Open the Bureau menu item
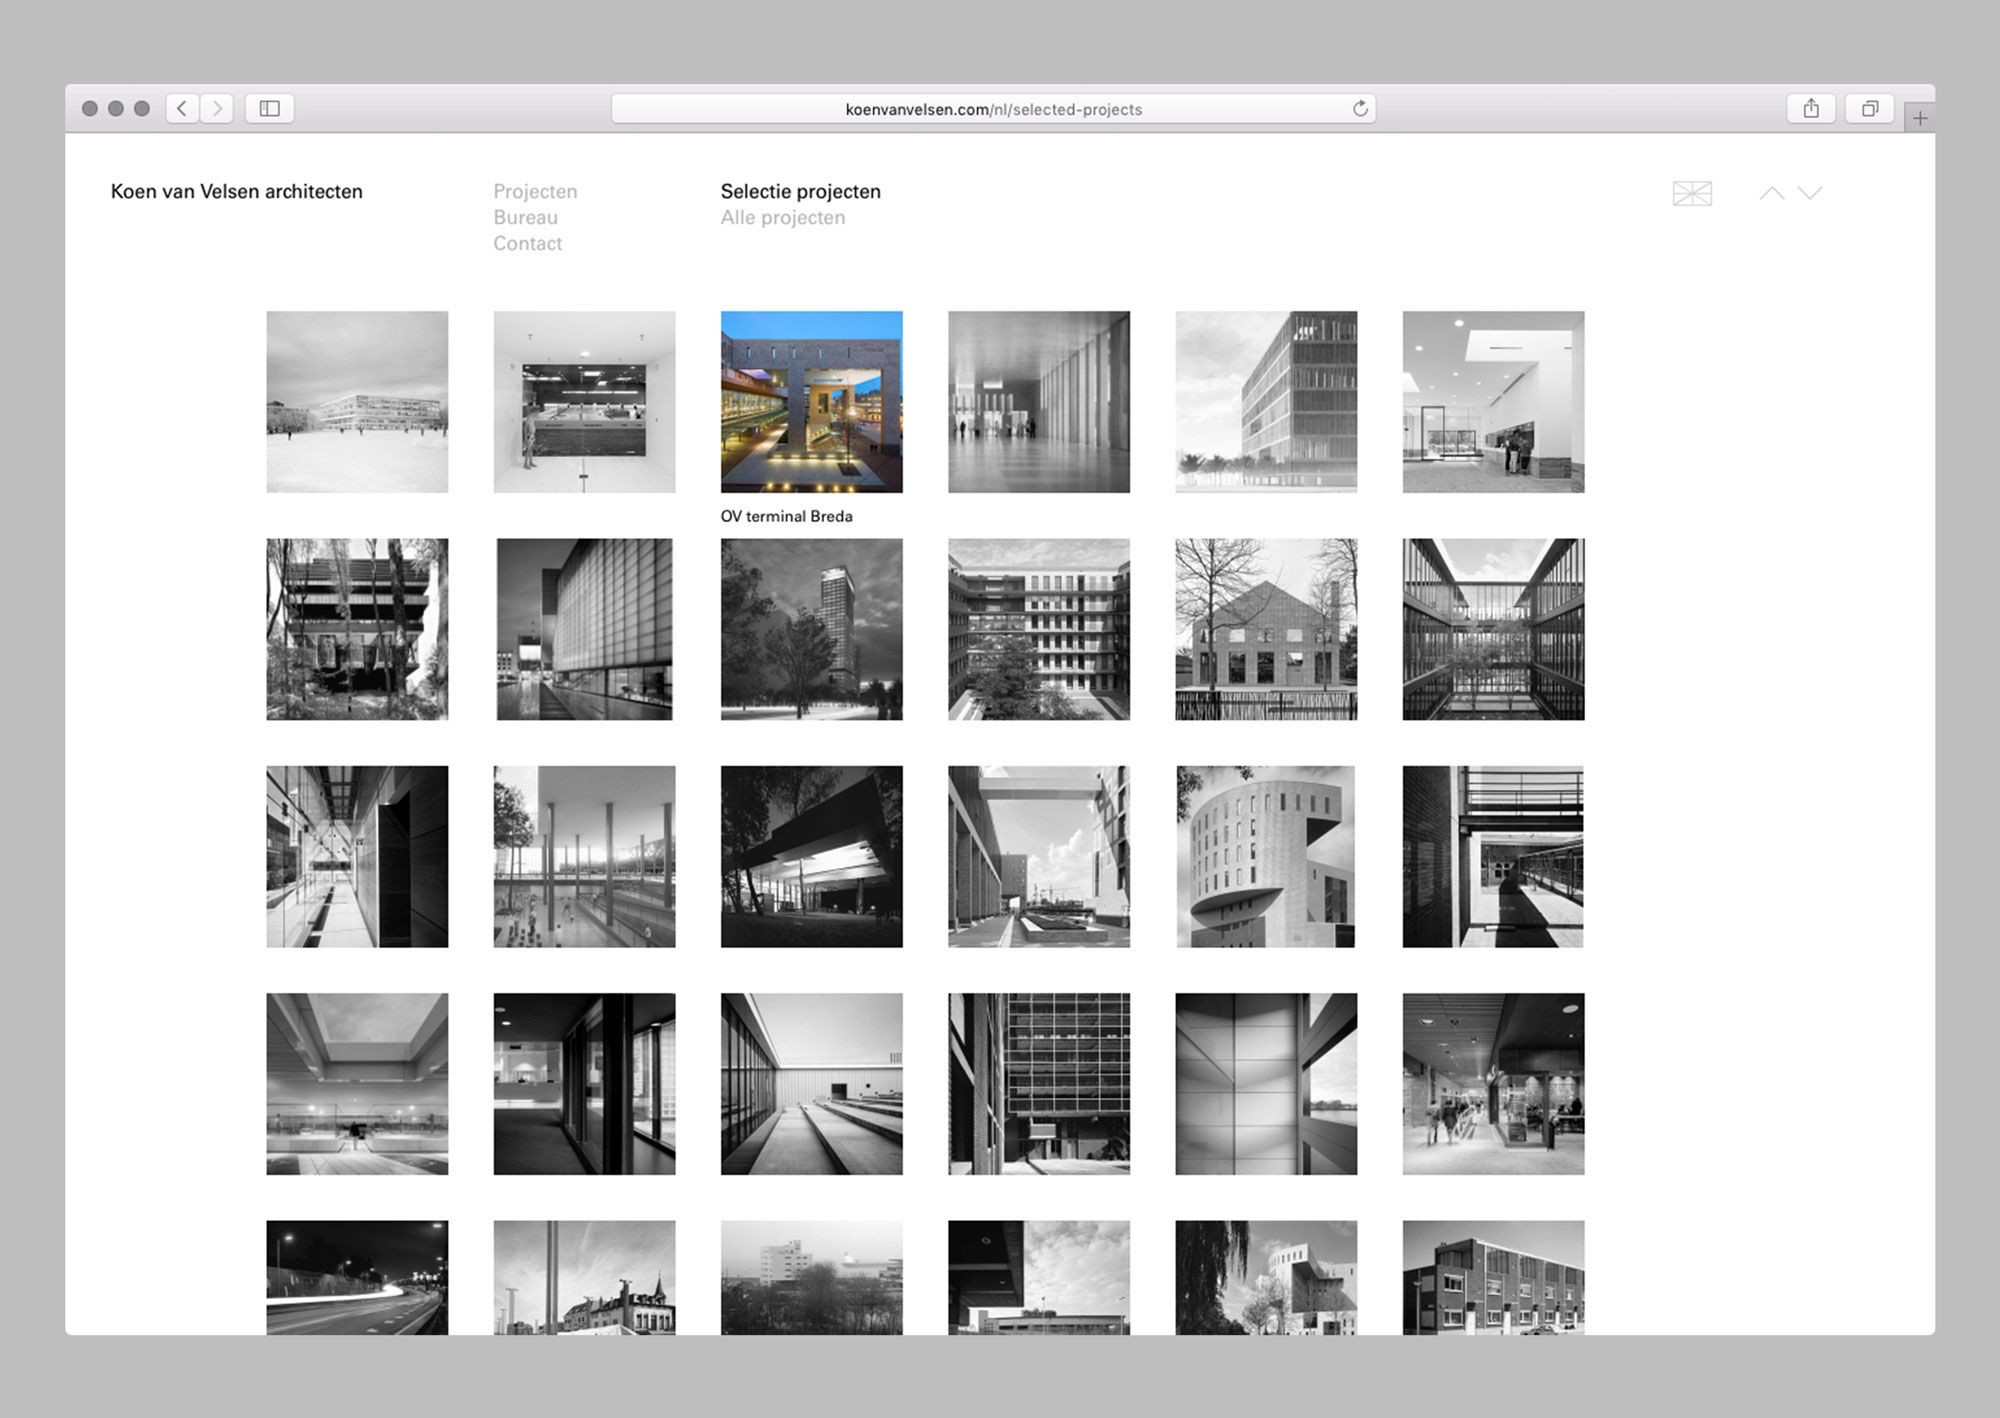This screenshot has height=1418, width=2000. click(525, 217)
